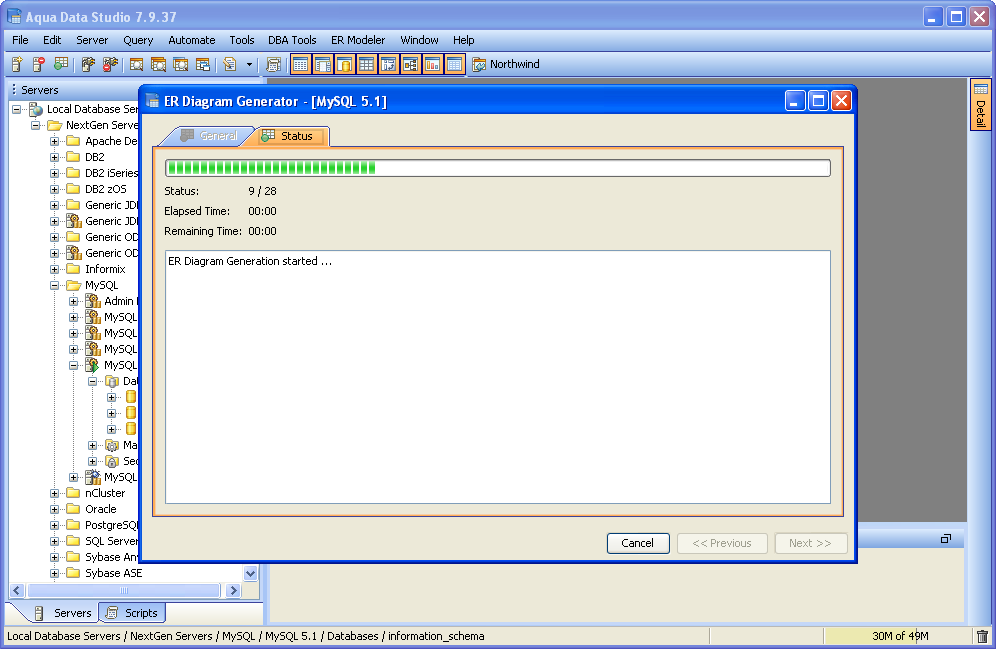The image size is (996, 649).
Task: Expand the nCluster folder node
Action: coord(55,493)
